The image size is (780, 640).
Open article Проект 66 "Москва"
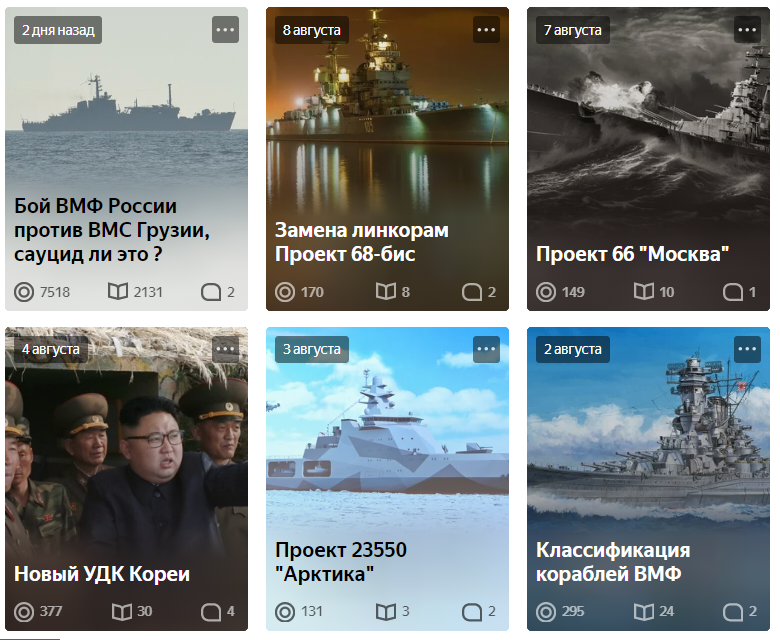632,254
